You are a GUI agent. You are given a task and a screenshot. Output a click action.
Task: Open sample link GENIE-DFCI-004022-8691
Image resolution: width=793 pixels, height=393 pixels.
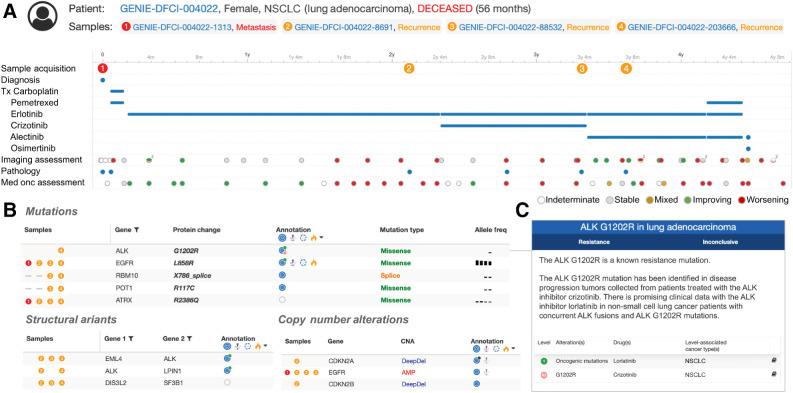pyautogui.click(x=343, y=27)
